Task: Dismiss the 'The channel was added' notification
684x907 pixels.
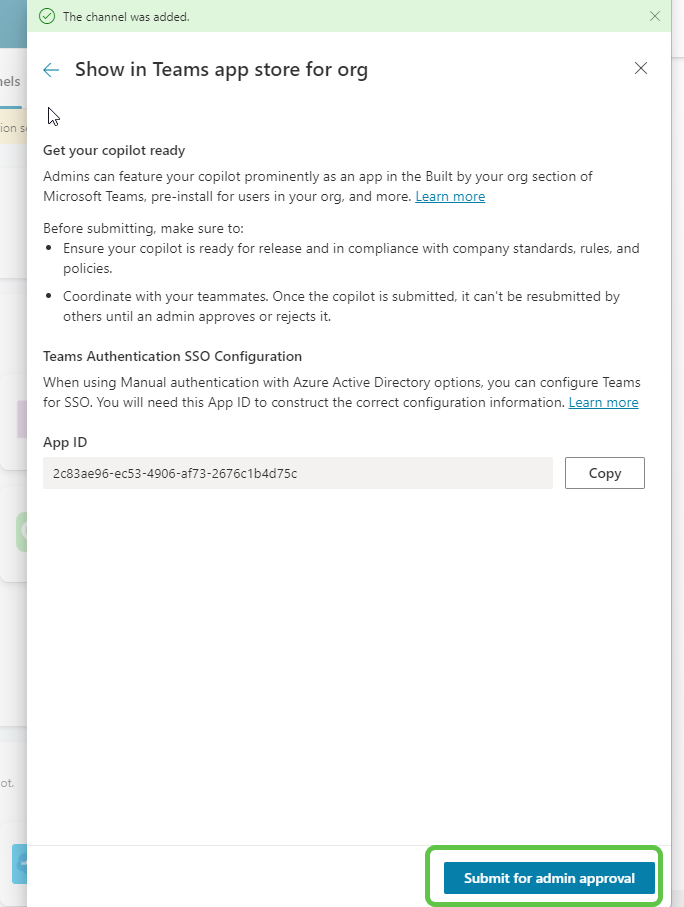Action: click(655, 16)
